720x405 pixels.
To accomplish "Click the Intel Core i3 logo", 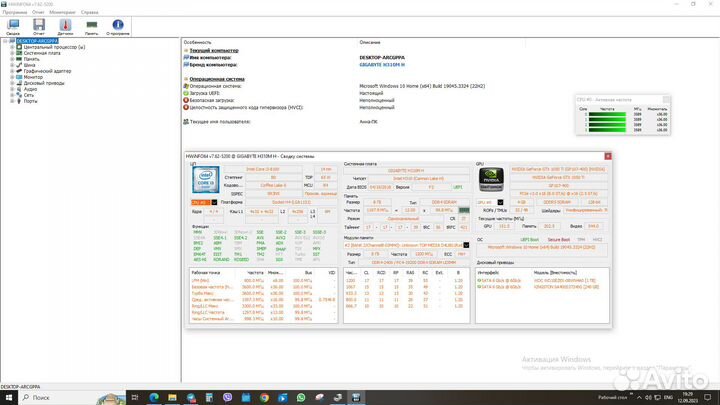I will tap(206, 179).
